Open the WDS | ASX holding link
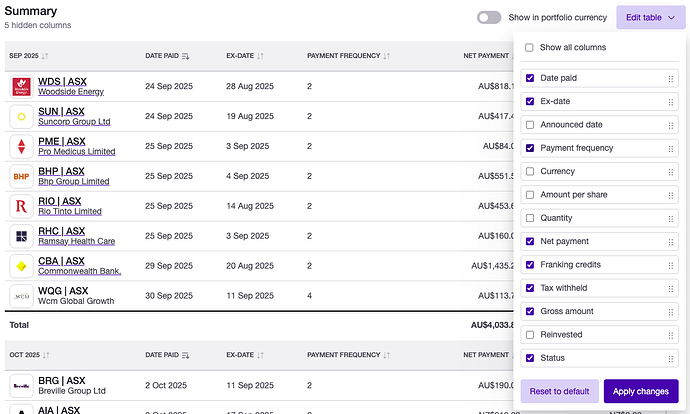 [x=61, y=82]
